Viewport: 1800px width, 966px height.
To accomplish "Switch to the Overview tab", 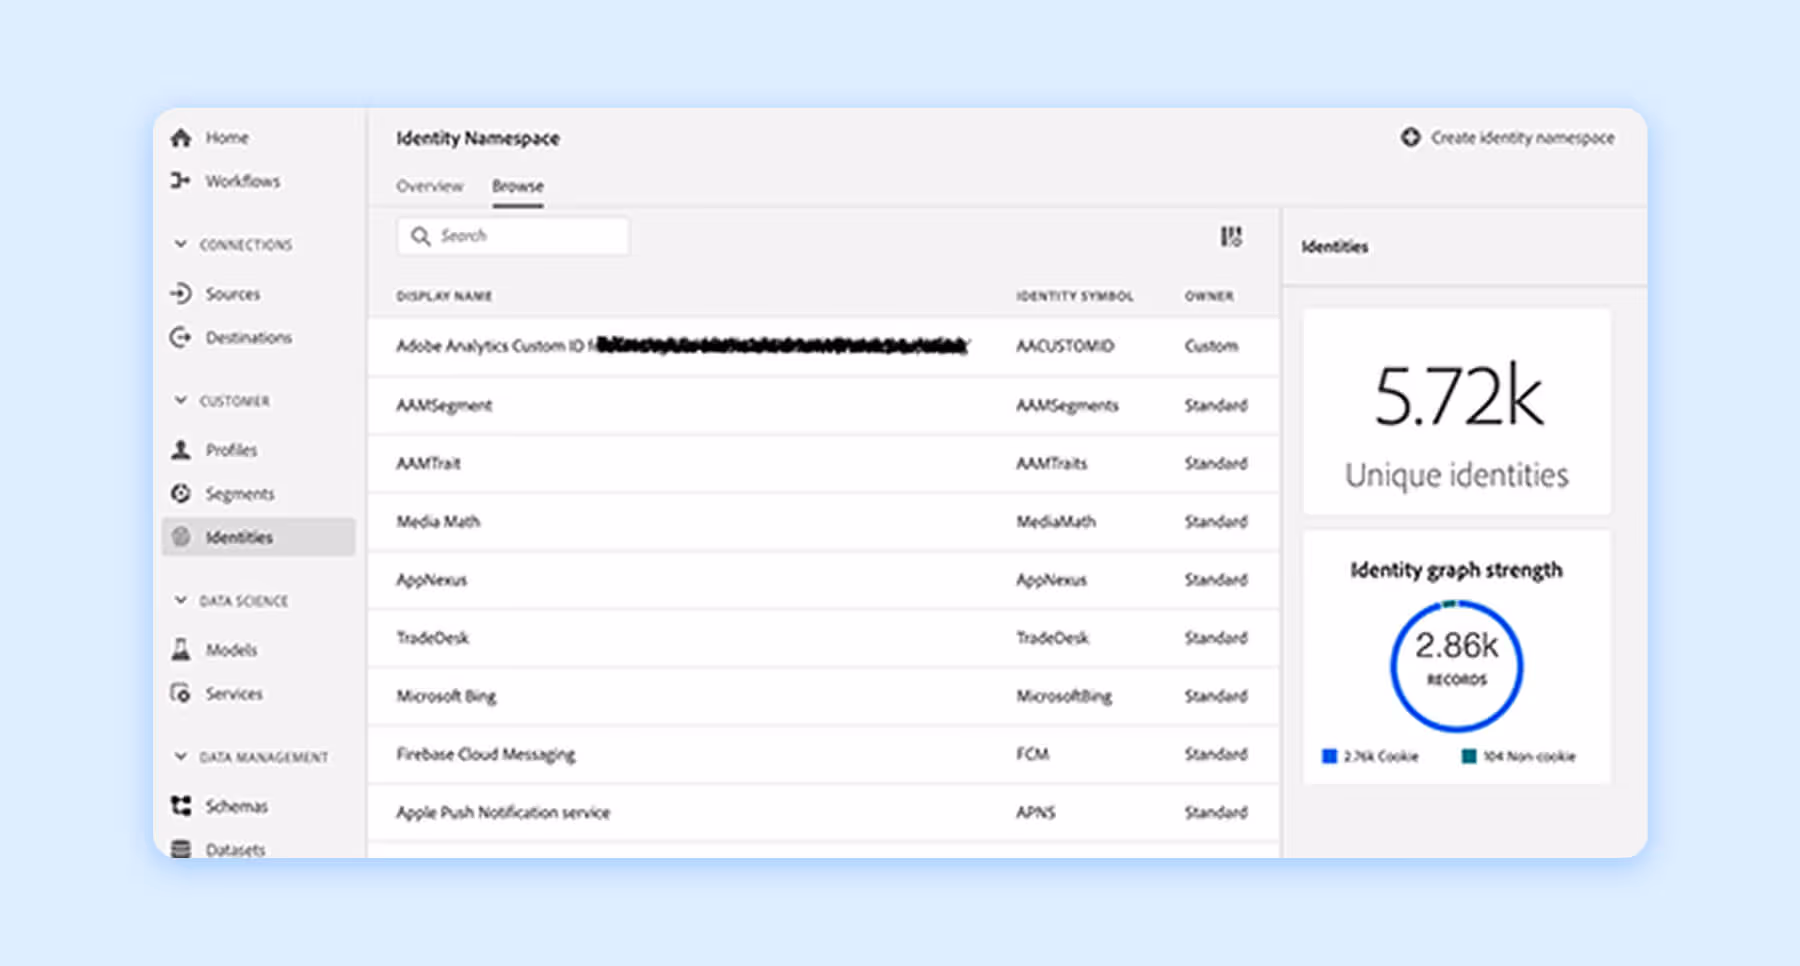I will tap(430, 186).
